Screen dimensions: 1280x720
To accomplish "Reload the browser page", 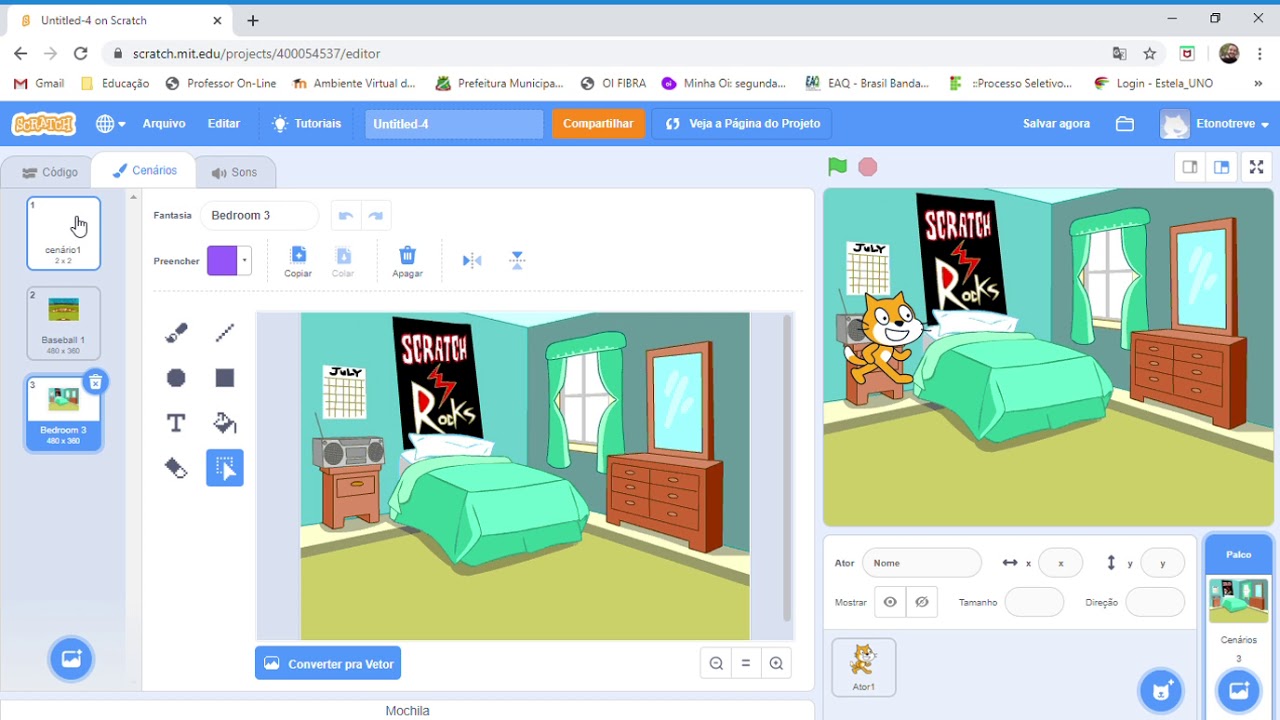I will 81,53.
